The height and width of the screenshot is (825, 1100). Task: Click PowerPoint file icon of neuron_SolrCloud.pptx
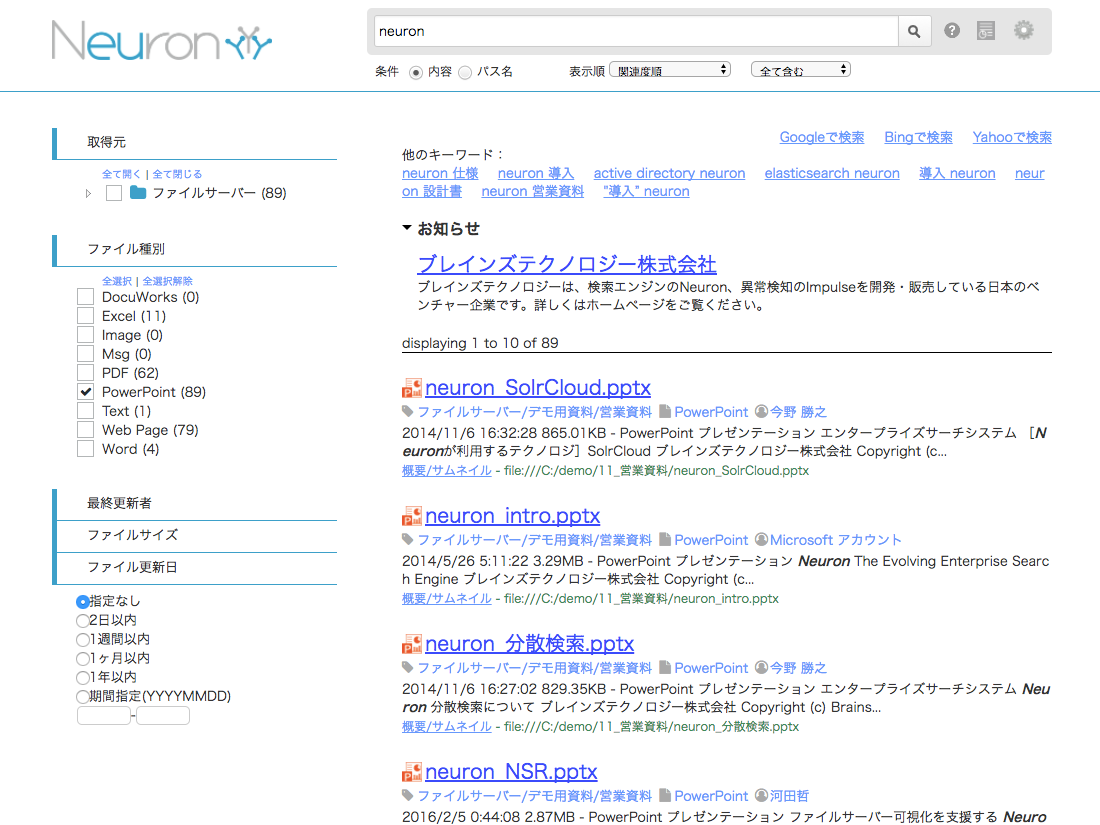point(412,388)
